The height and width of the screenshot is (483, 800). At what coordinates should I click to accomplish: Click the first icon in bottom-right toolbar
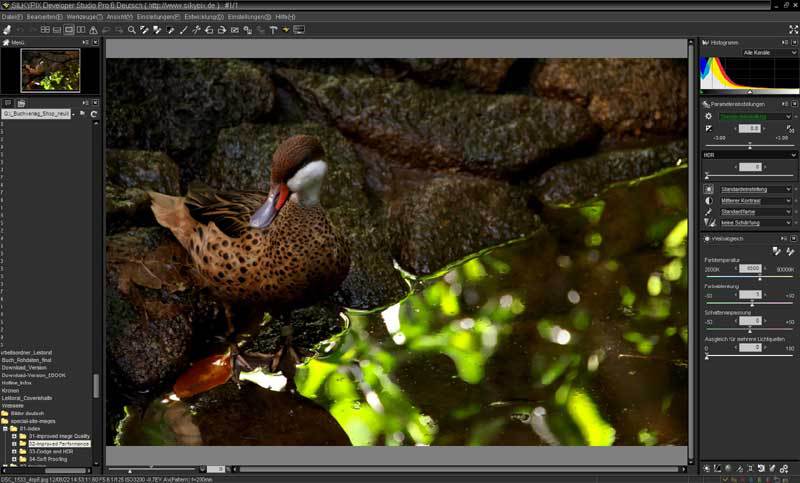(x=707, y=468)
